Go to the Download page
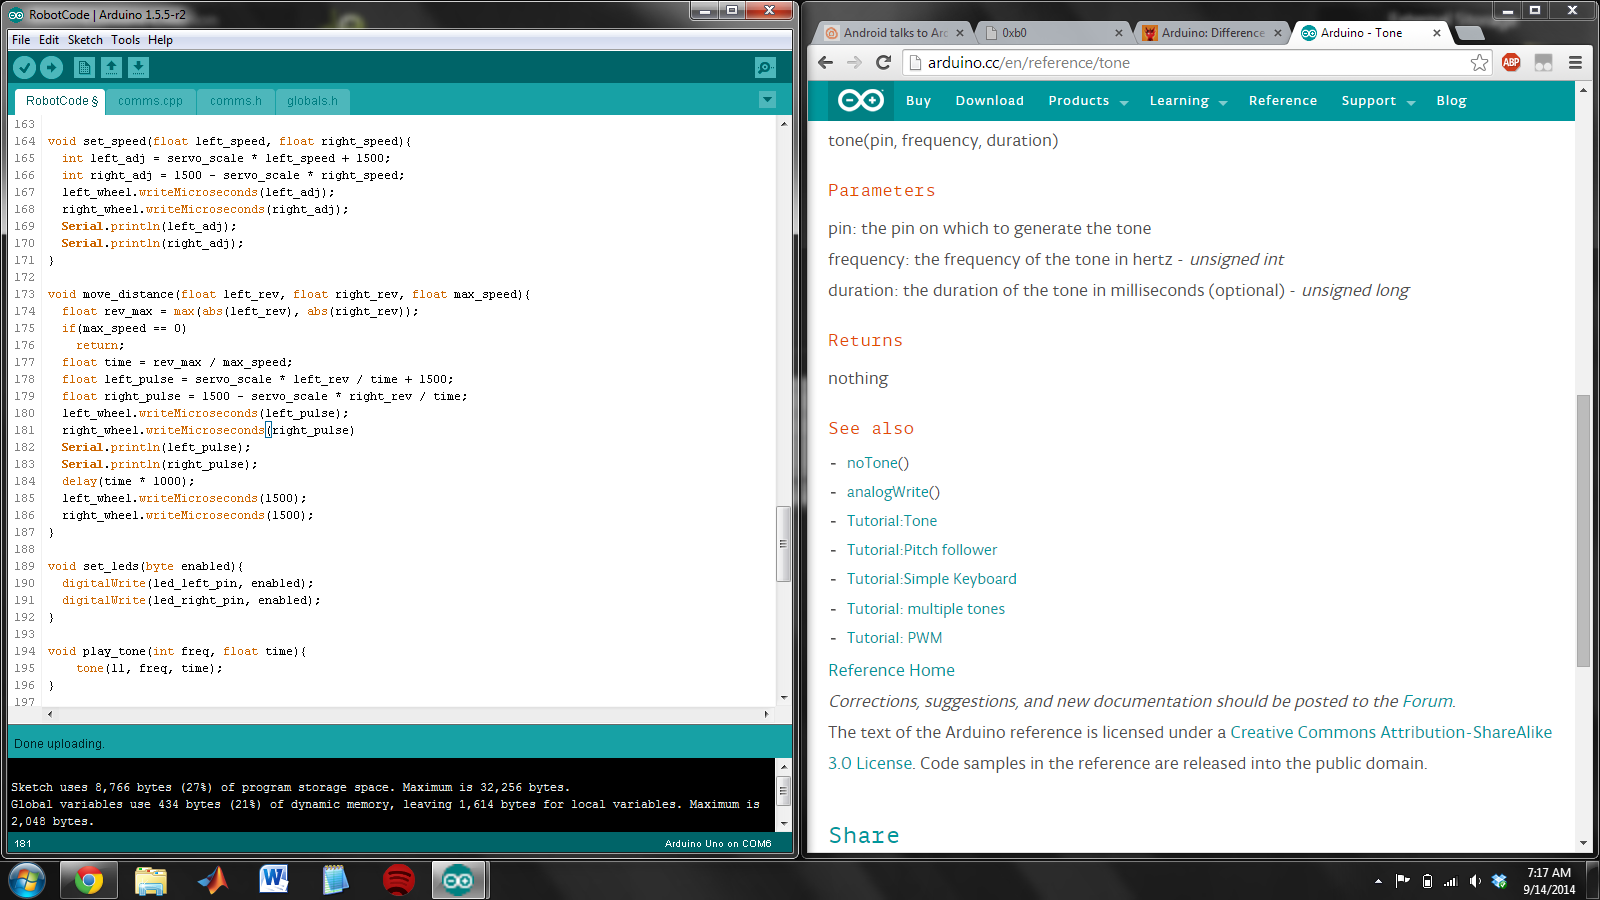 [x=989, y=101]
